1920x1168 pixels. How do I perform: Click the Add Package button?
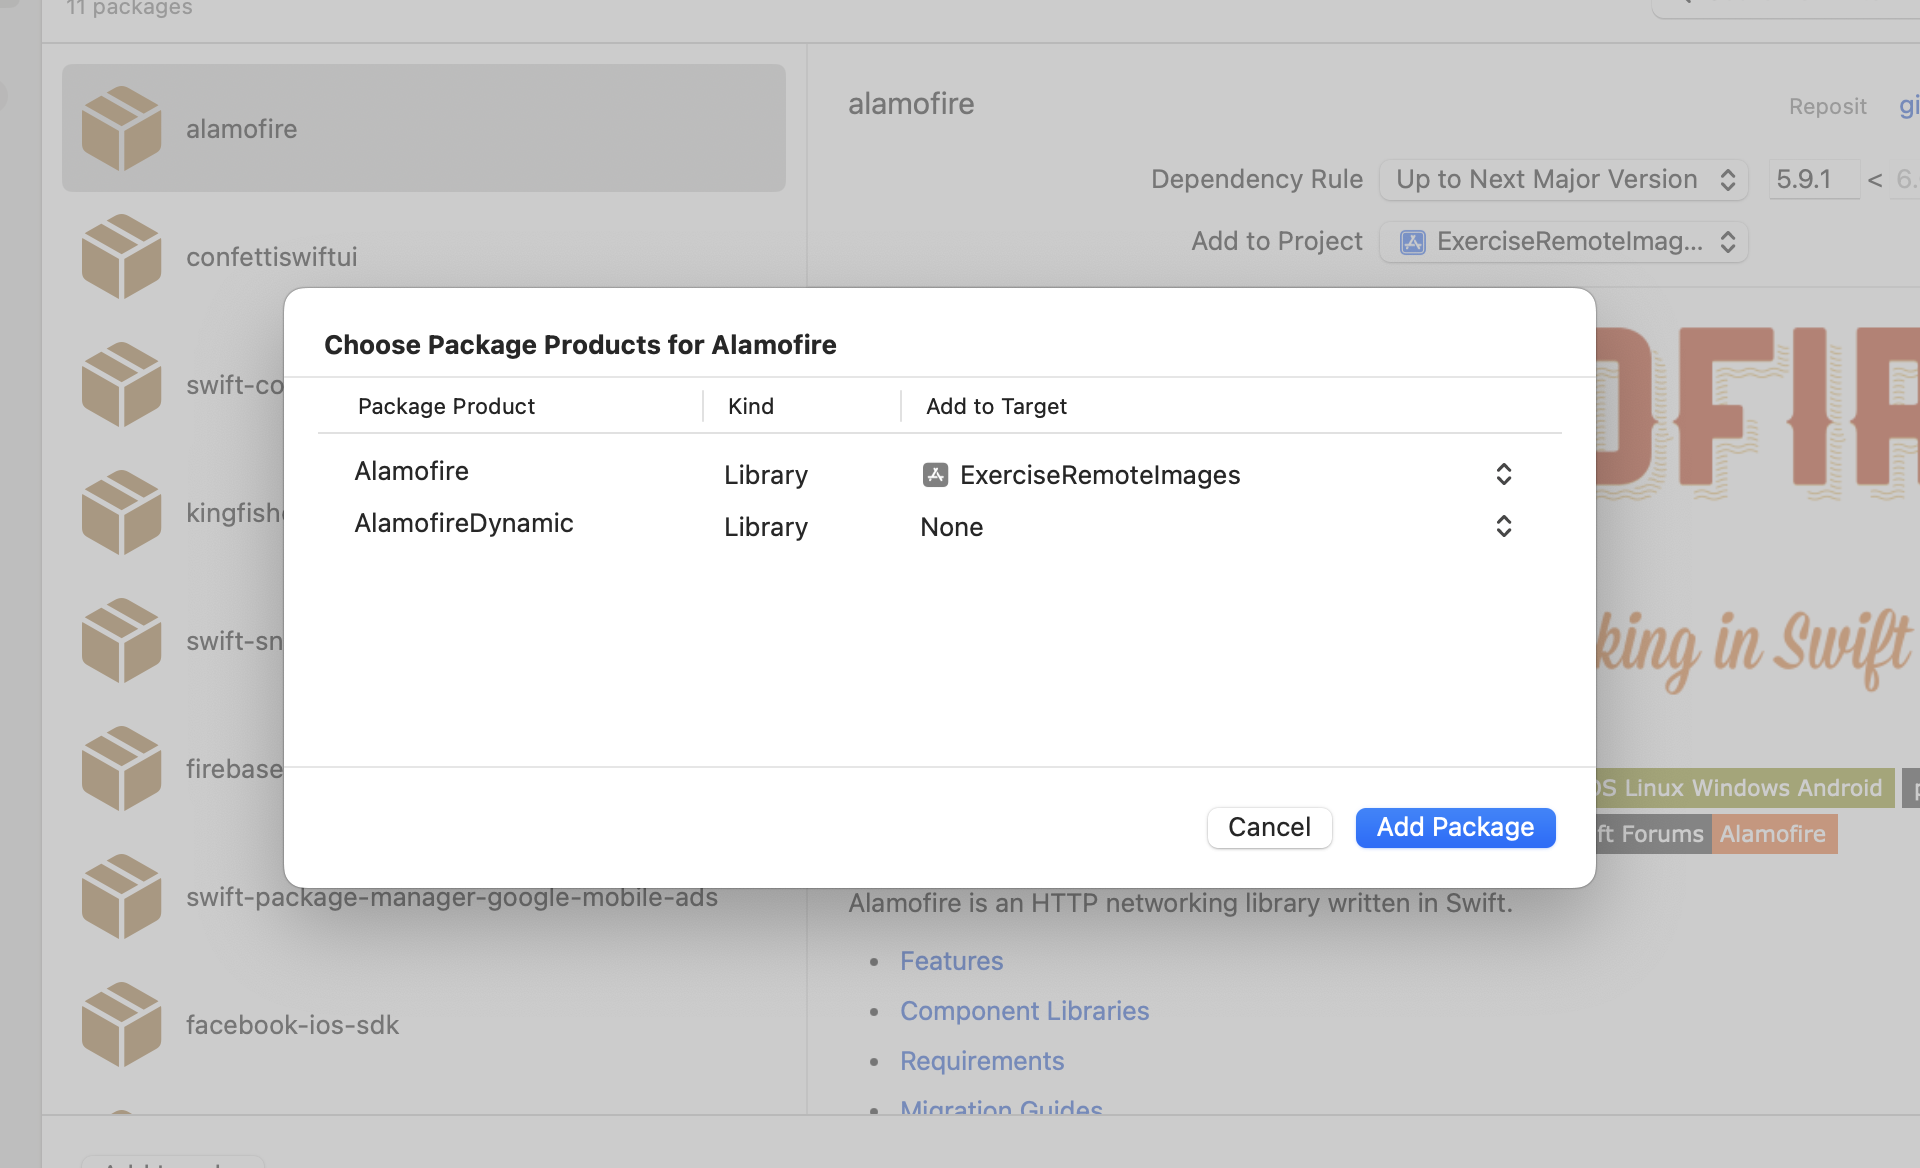tap(1455, 827)
